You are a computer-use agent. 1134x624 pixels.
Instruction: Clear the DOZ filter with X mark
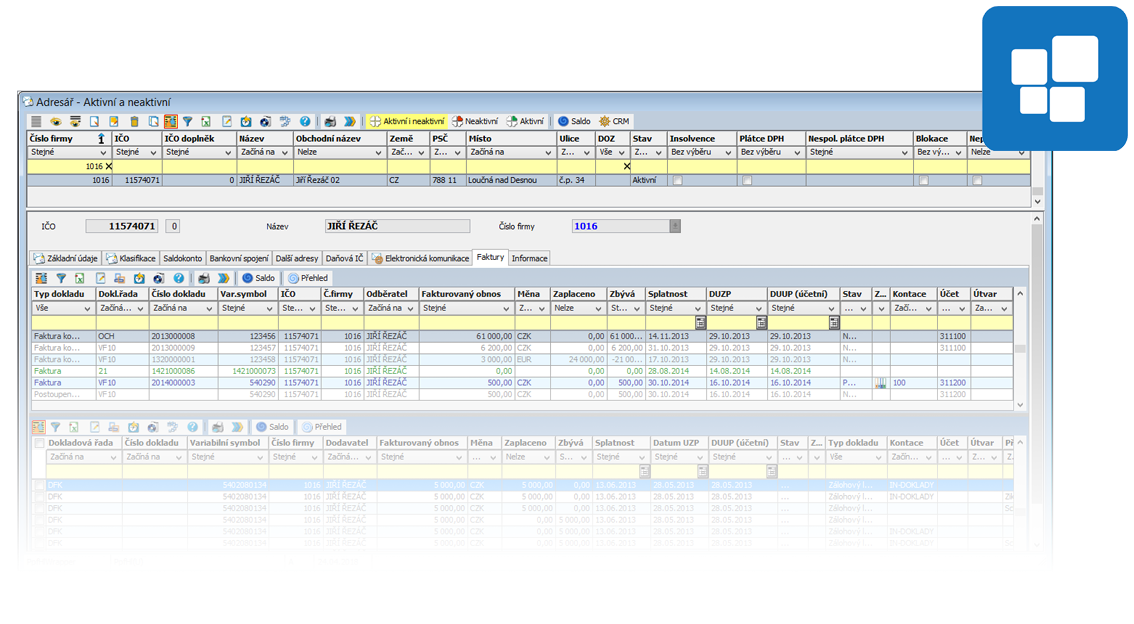626,166
